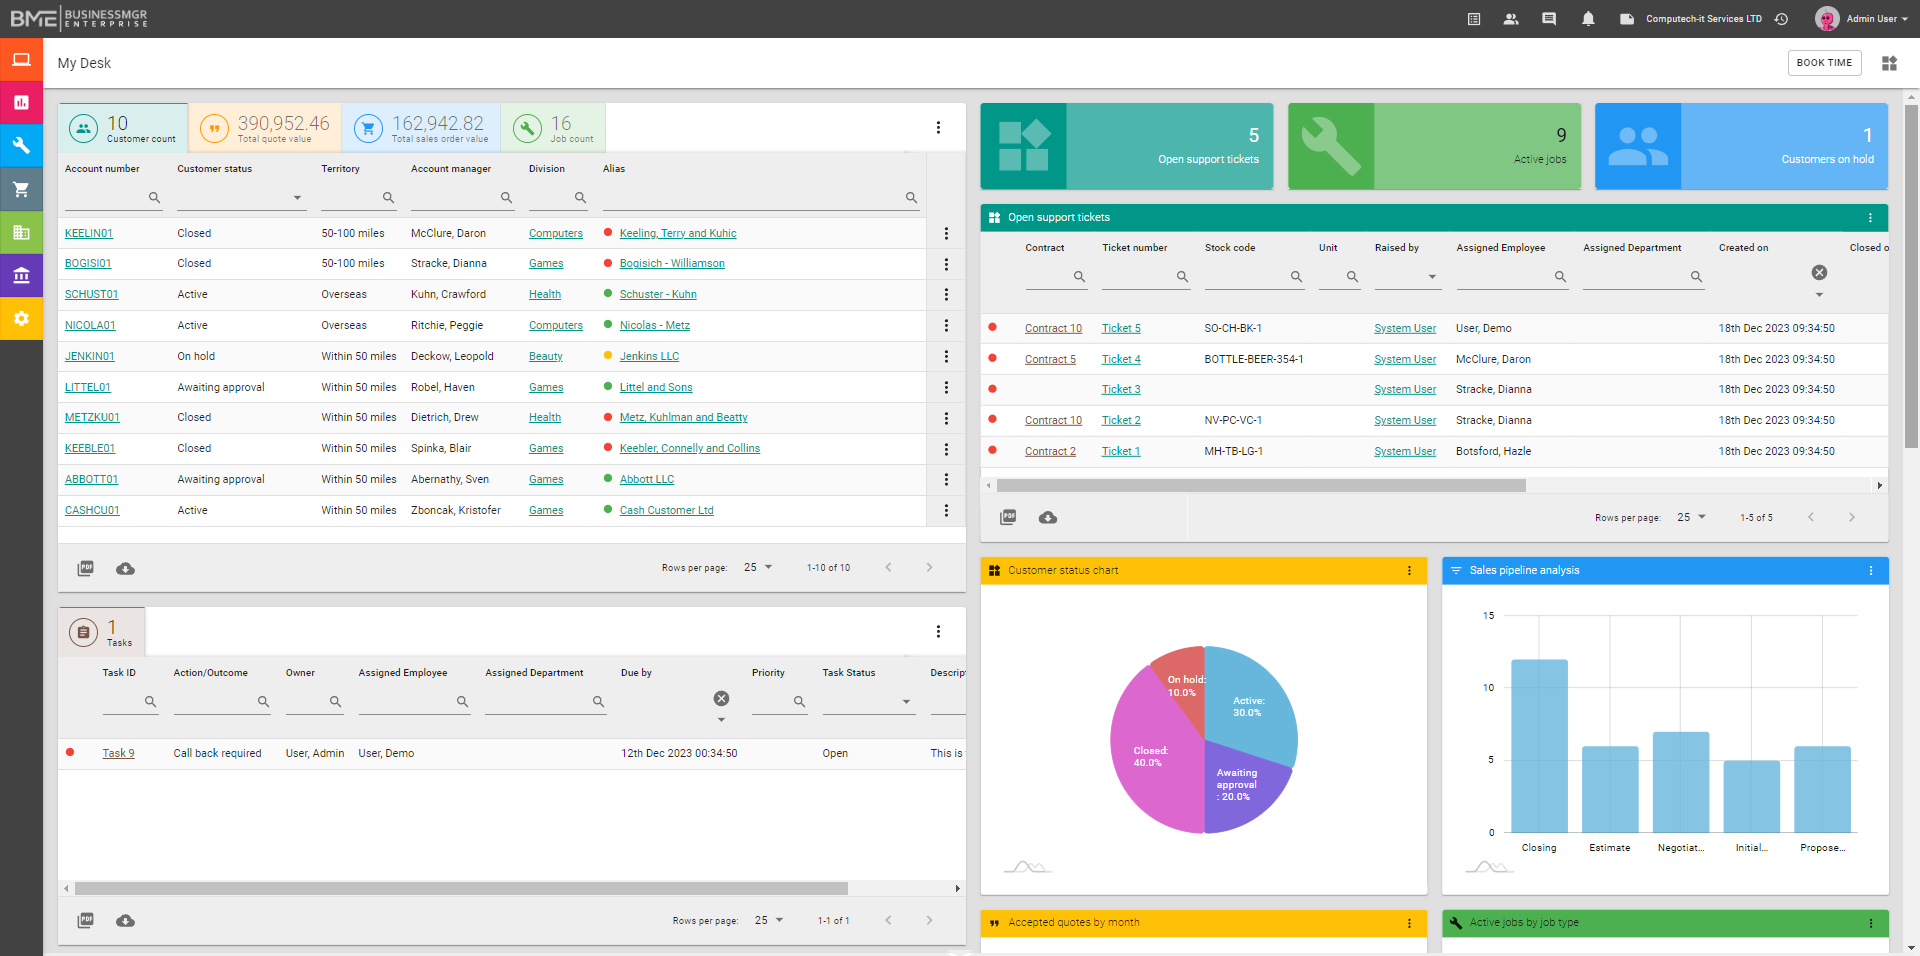Viewport: 1920px width, 956px height.
Task: View recent history via the clock icon
Action: click(x=1782, y=19)
